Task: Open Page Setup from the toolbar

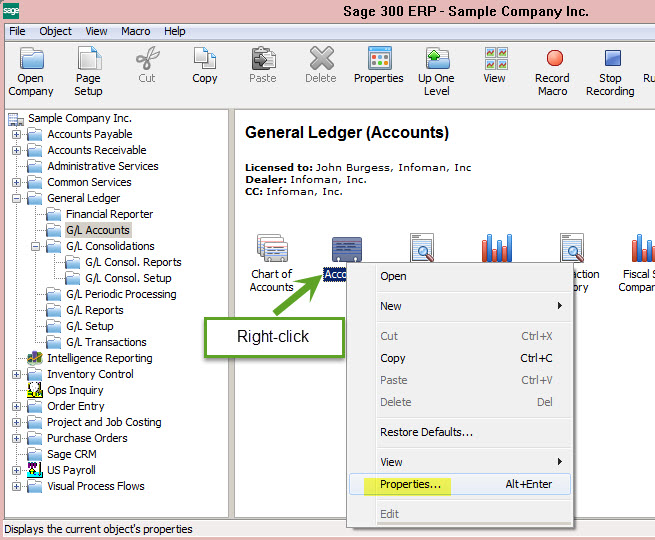Action: pos(89,58)
